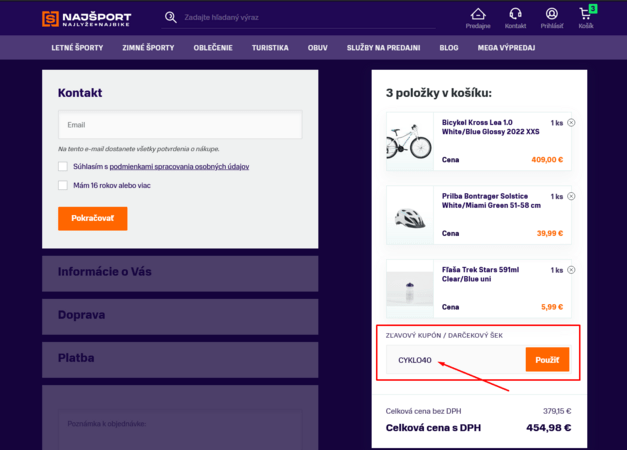Open the Predajne store icon
This screenshot has width=627, height=450.
(479, 14)
